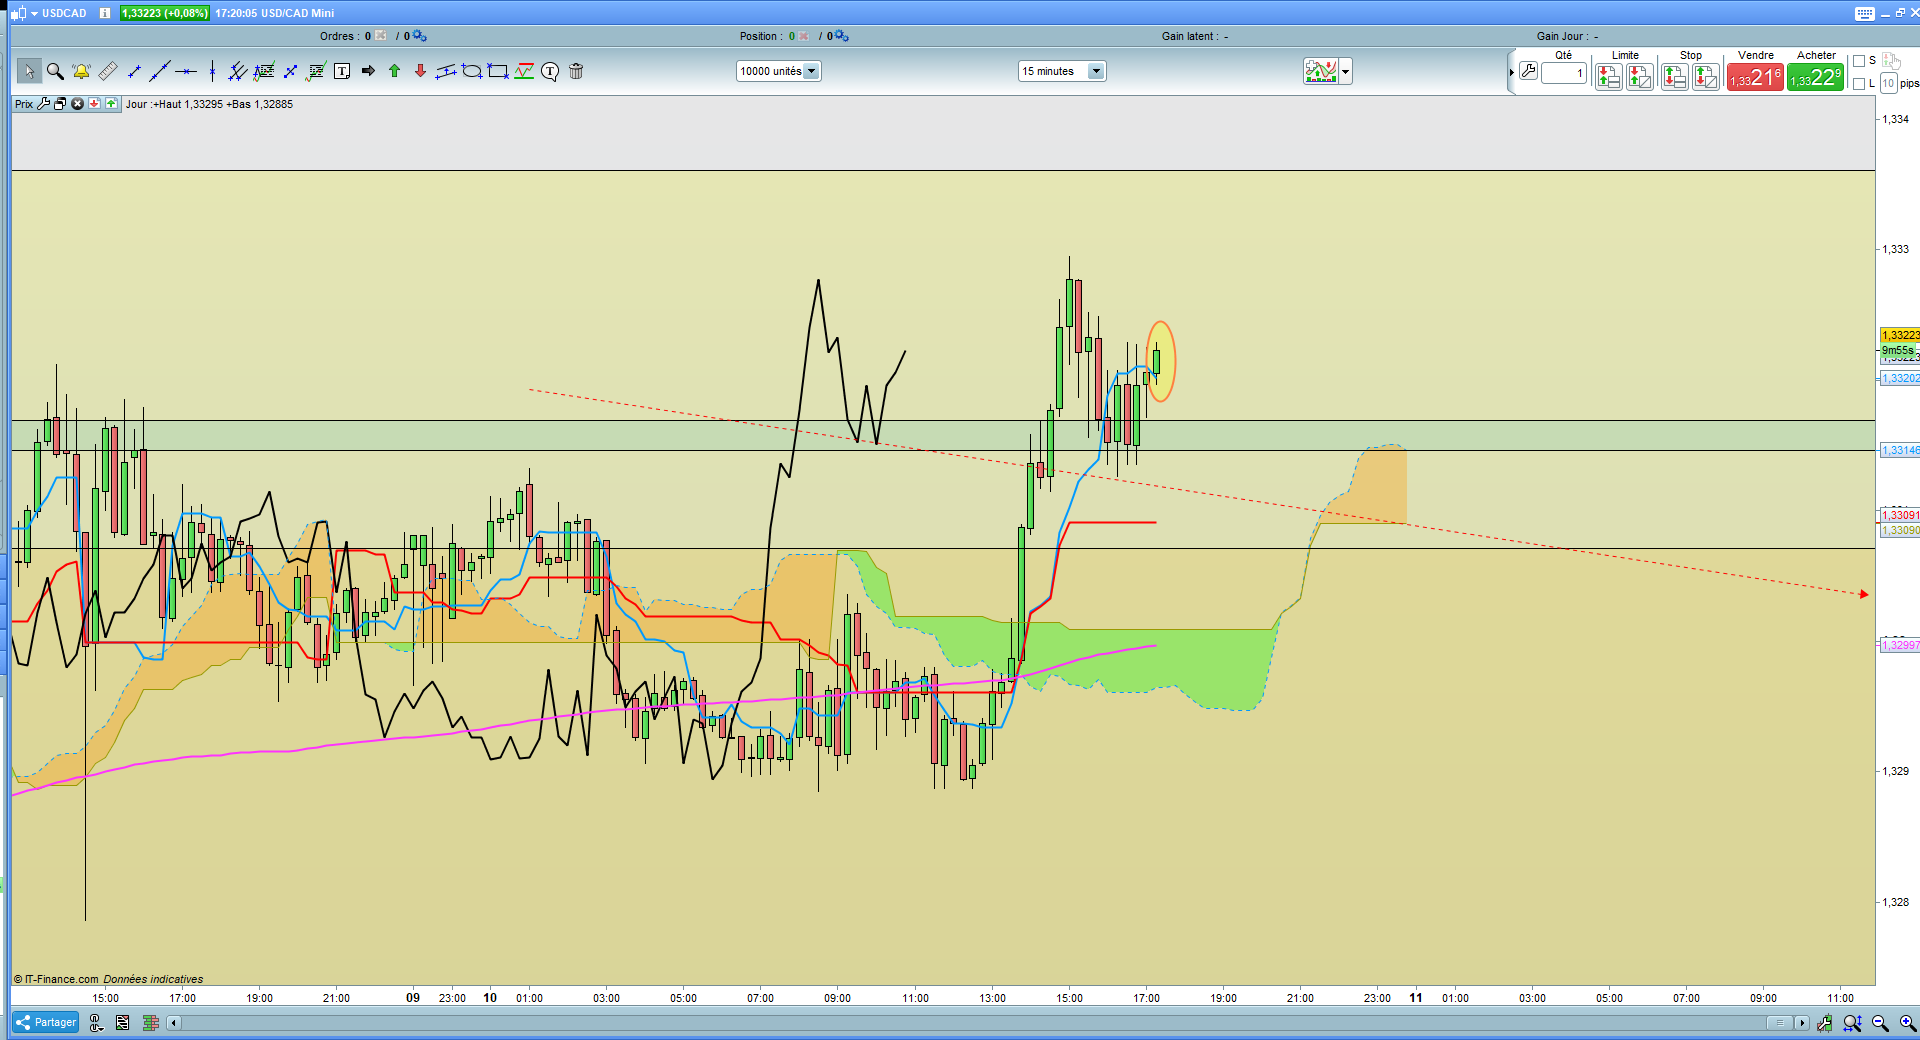Select the green up arrow tool

coord(394,71)
